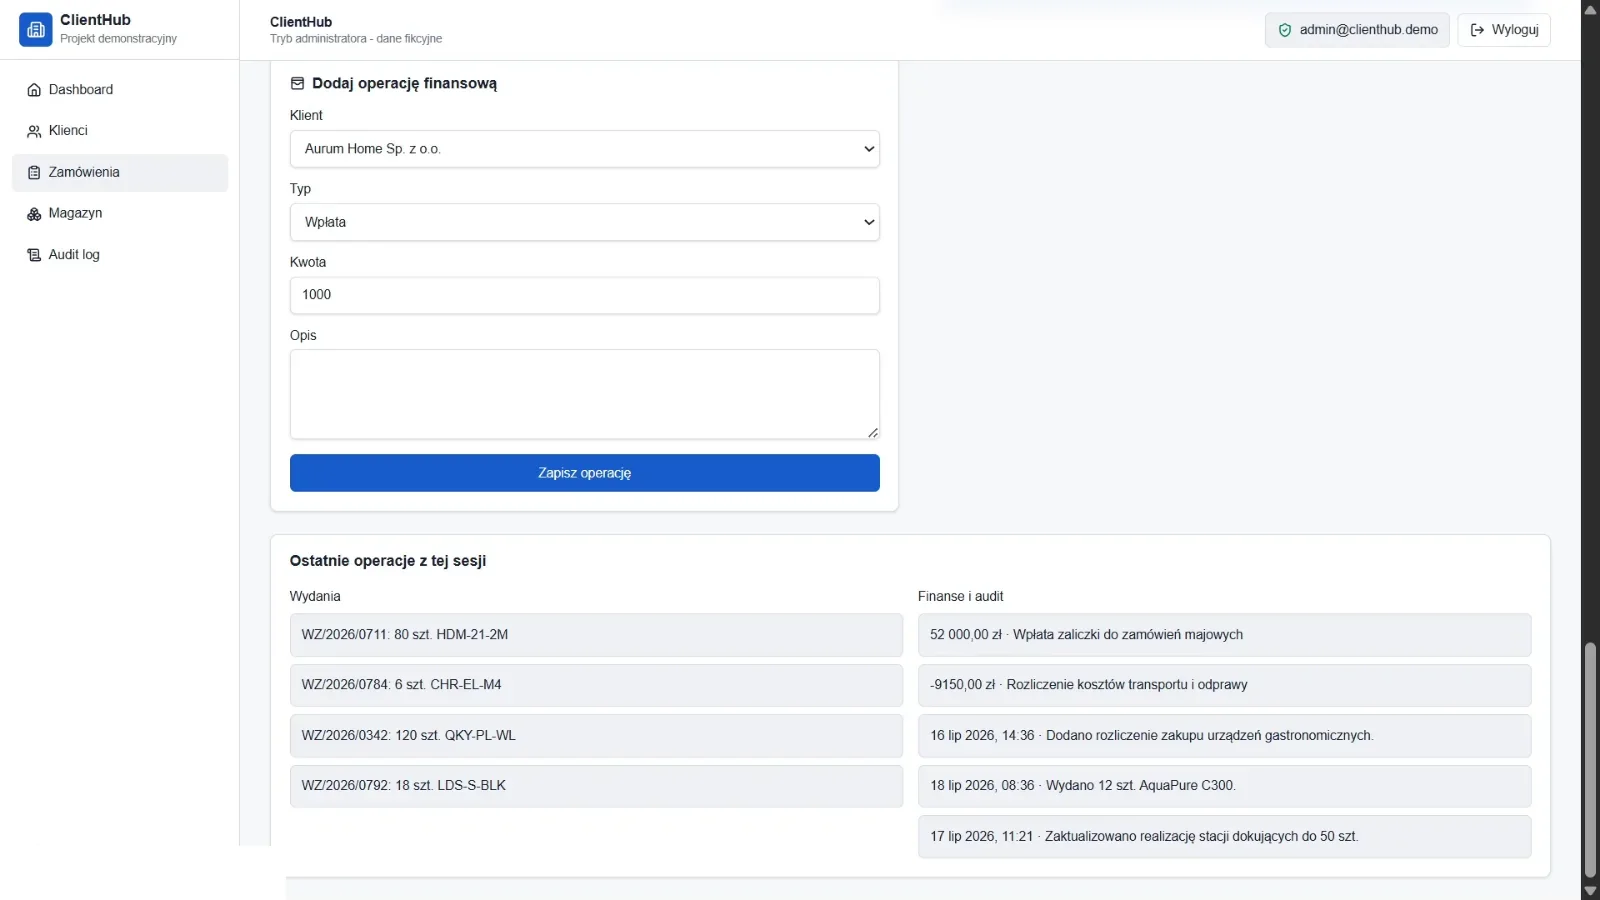Select the WZ/2026/0784 6 szt. CHR-EL-M4 entry

coord(596,685)
